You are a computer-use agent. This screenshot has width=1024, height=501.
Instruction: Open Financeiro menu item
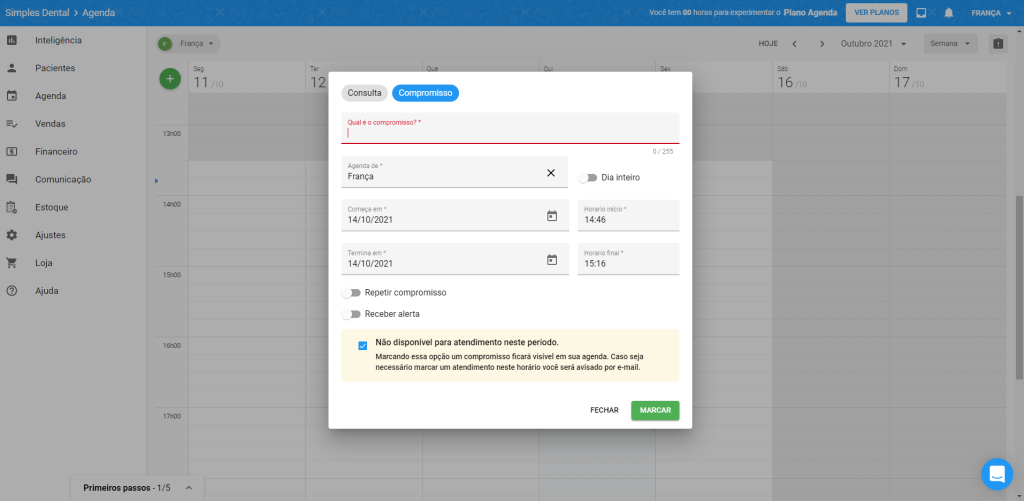[x=56, y=152]
